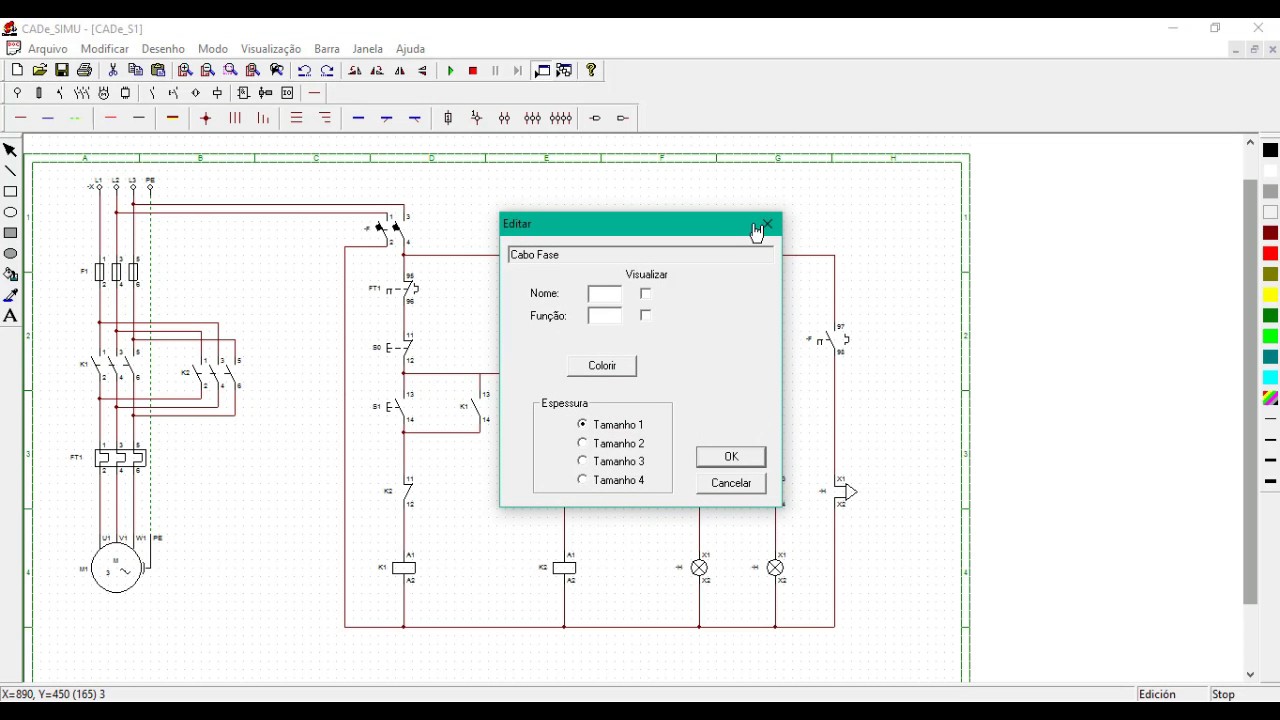Click the M1 motor symbol in schematic
The width and height of the screenshot is (1280, 720).
[117, 568]
